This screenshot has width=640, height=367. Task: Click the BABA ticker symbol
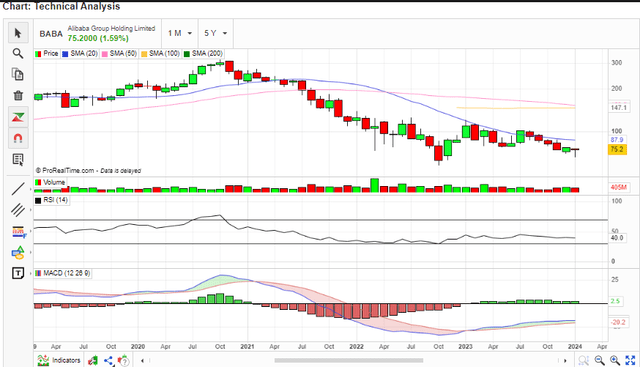[51, 34]
